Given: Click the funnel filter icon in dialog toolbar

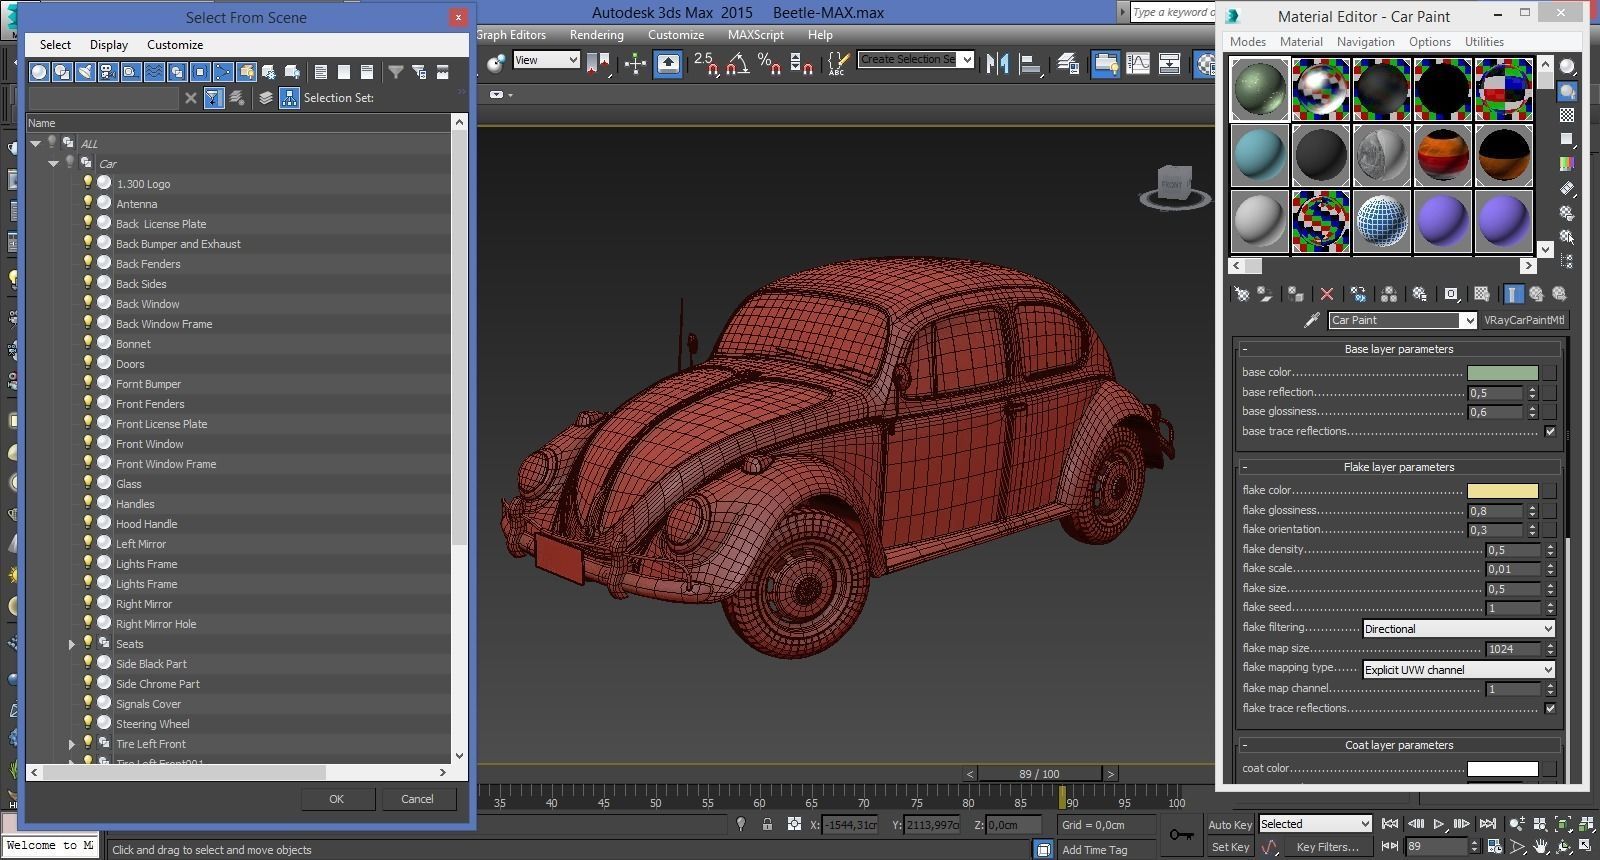Looking at the screenshot, I should click(396, 72).
